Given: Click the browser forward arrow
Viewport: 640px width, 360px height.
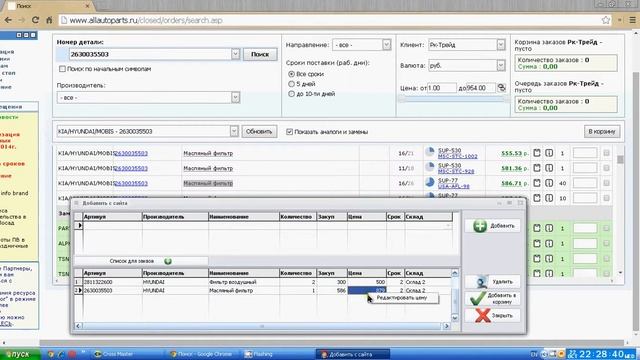Looking at the screenshot, I should point(22,20).
